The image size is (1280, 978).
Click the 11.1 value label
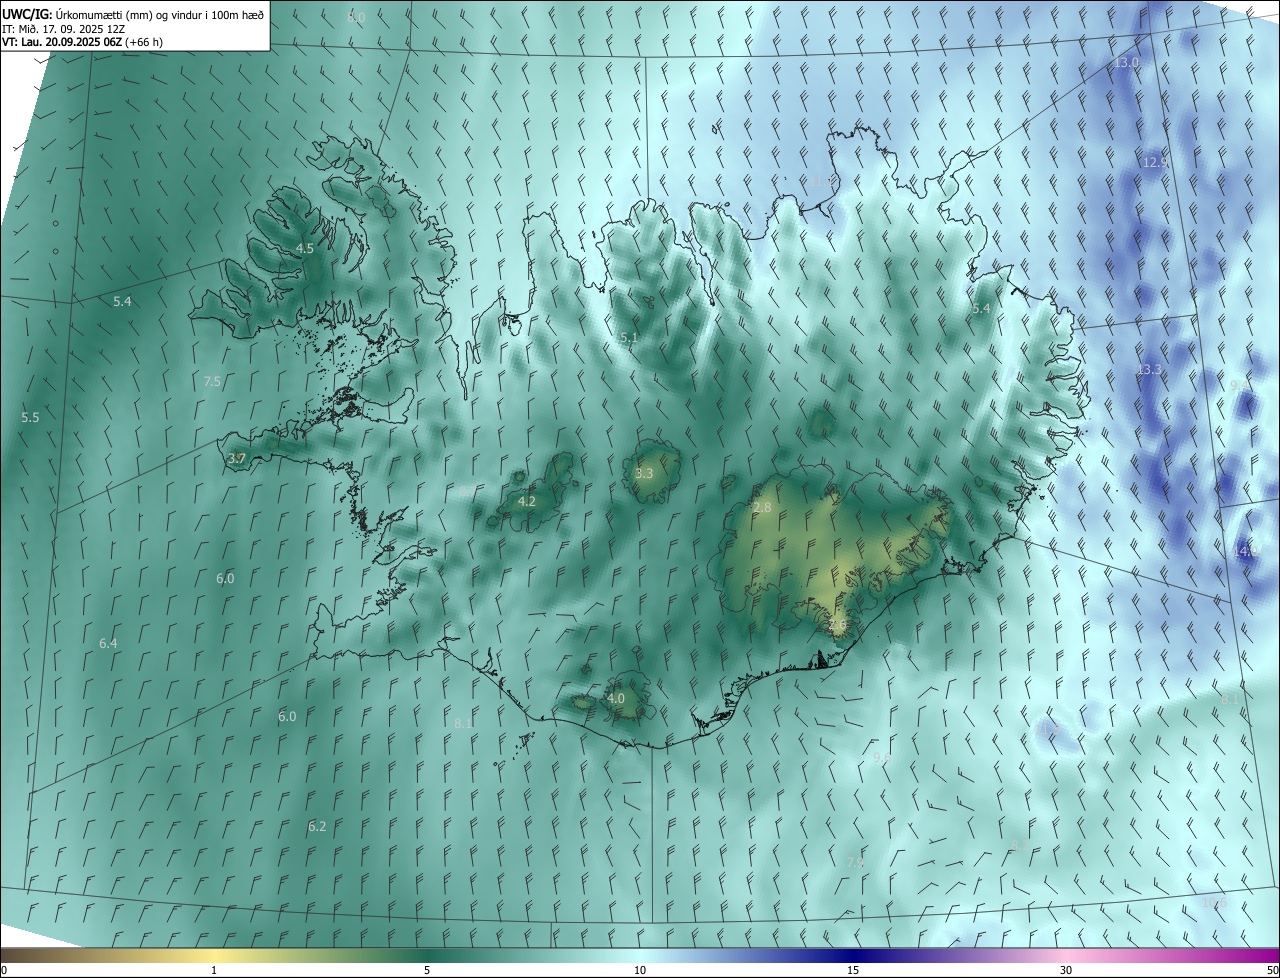[821, 181]
